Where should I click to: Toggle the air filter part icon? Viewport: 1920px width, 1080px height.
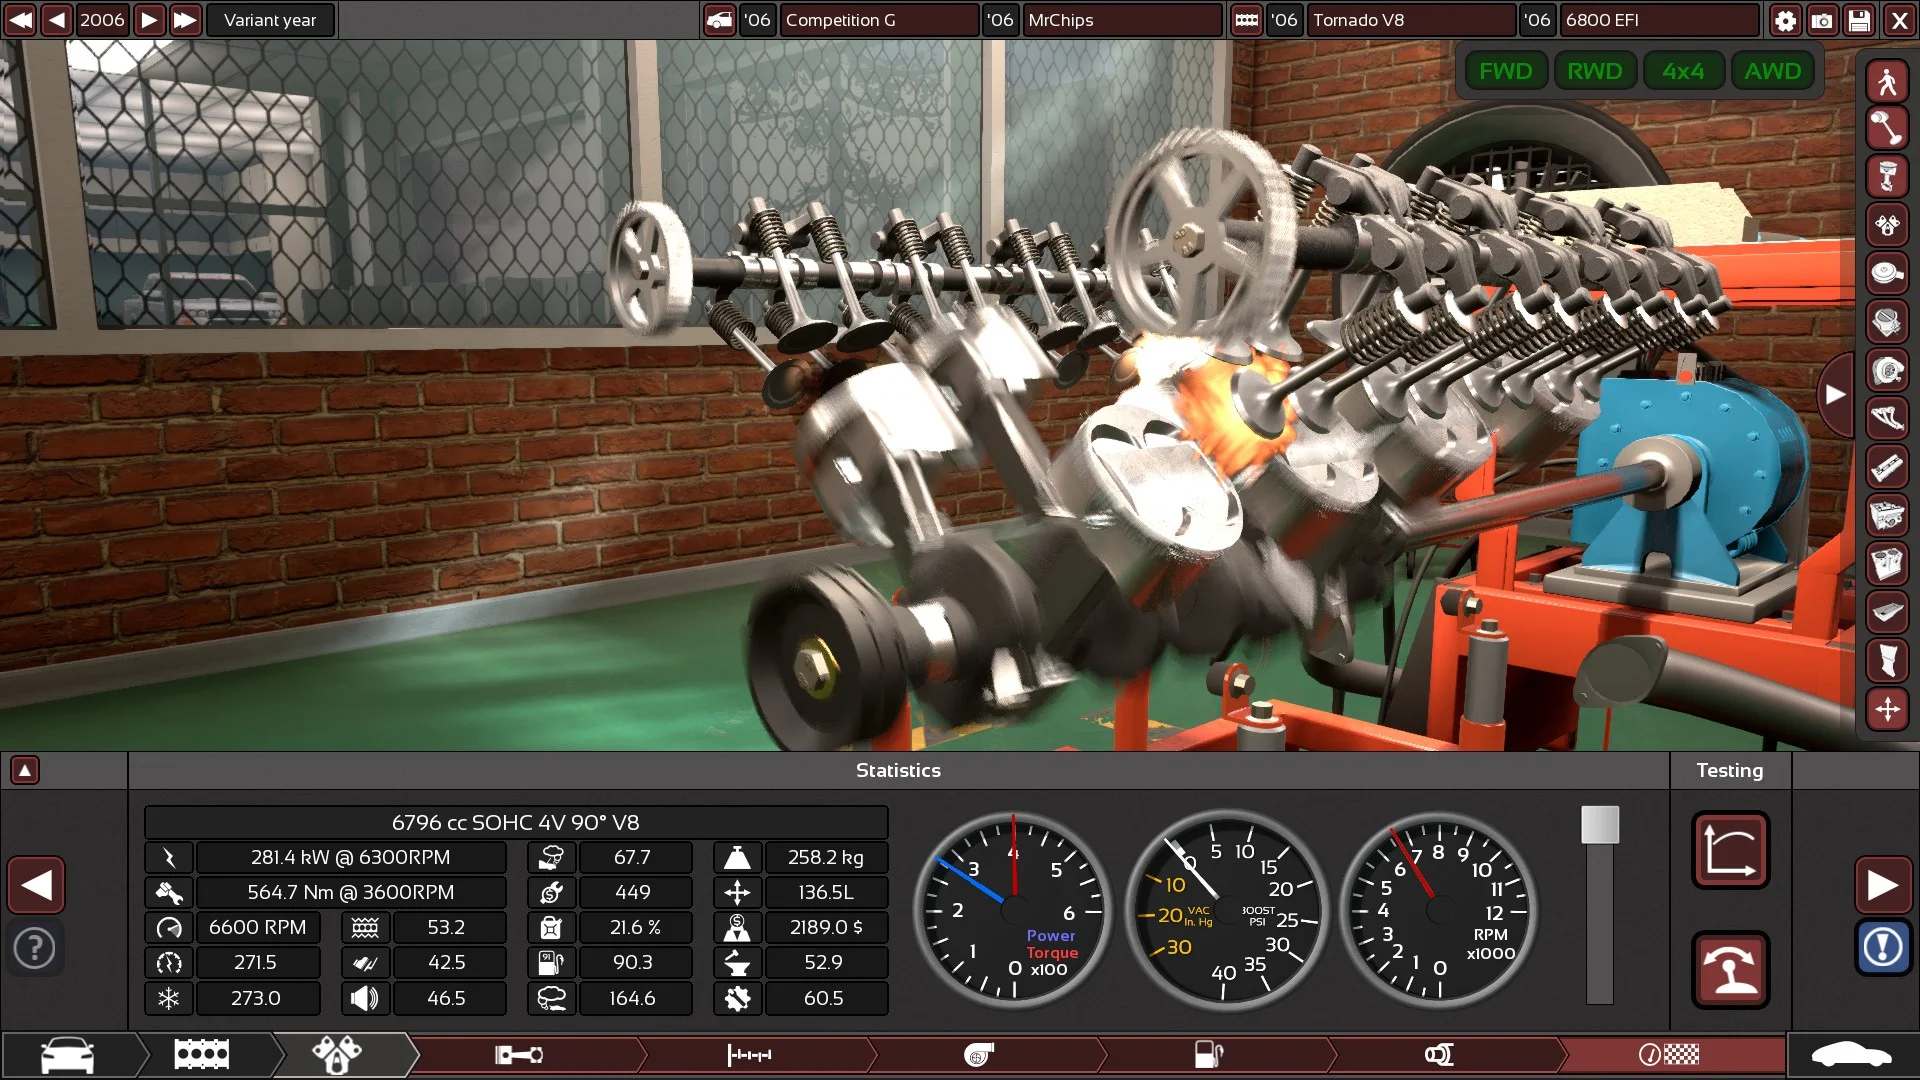(x=1887, y=274)
